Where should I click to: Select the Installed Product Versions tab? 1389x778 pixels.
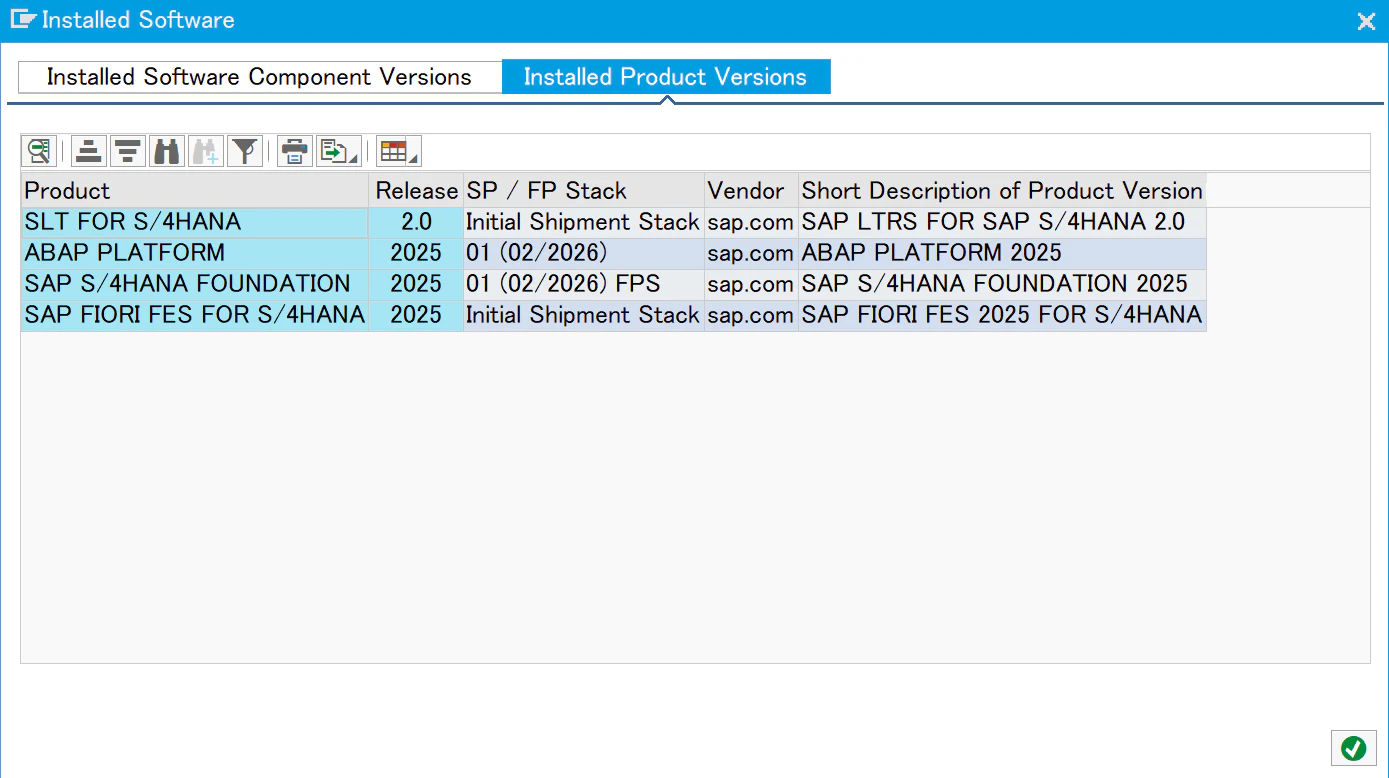pyautogui.click(x=666, y=78)
